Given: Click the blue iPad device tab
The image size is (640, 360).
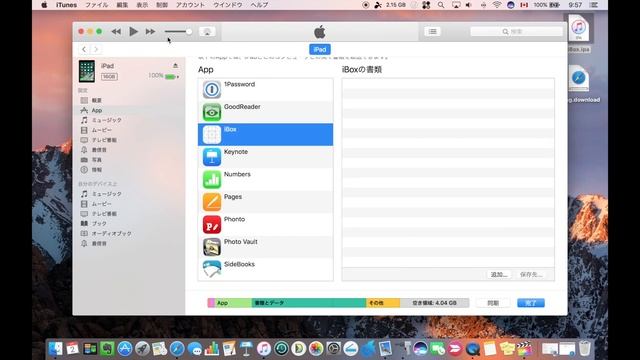Looking at the screenshot, I should click(x=320, y=49).
